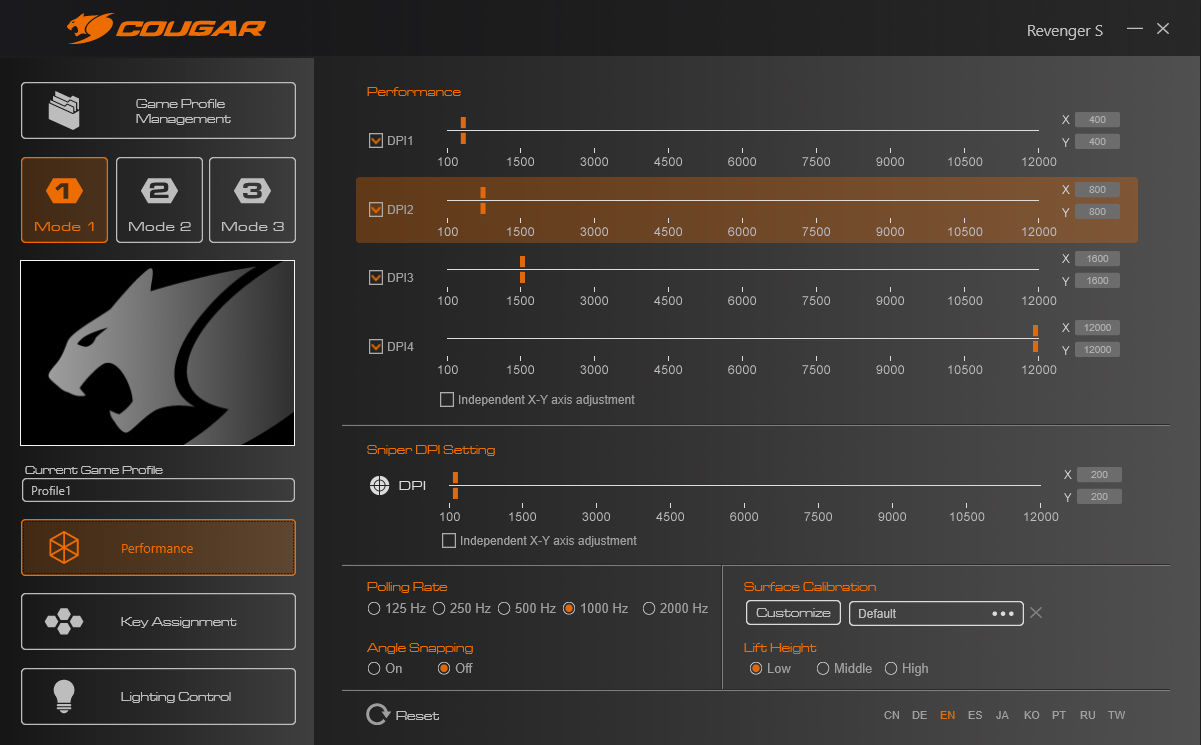
Task: Click the DPI1 X value field
Action: [x=1097, y=120]
